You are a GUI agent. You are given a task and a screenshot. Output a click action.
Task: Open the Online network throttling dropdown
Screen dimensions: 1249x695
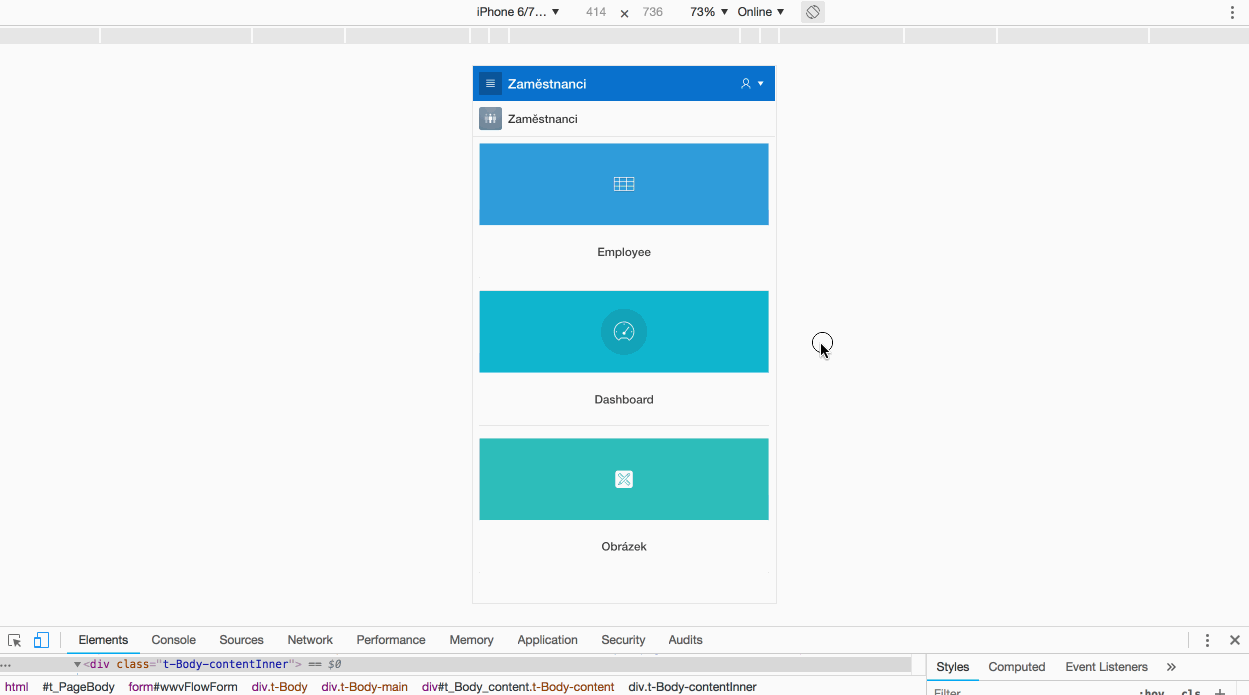pos(760,12)
